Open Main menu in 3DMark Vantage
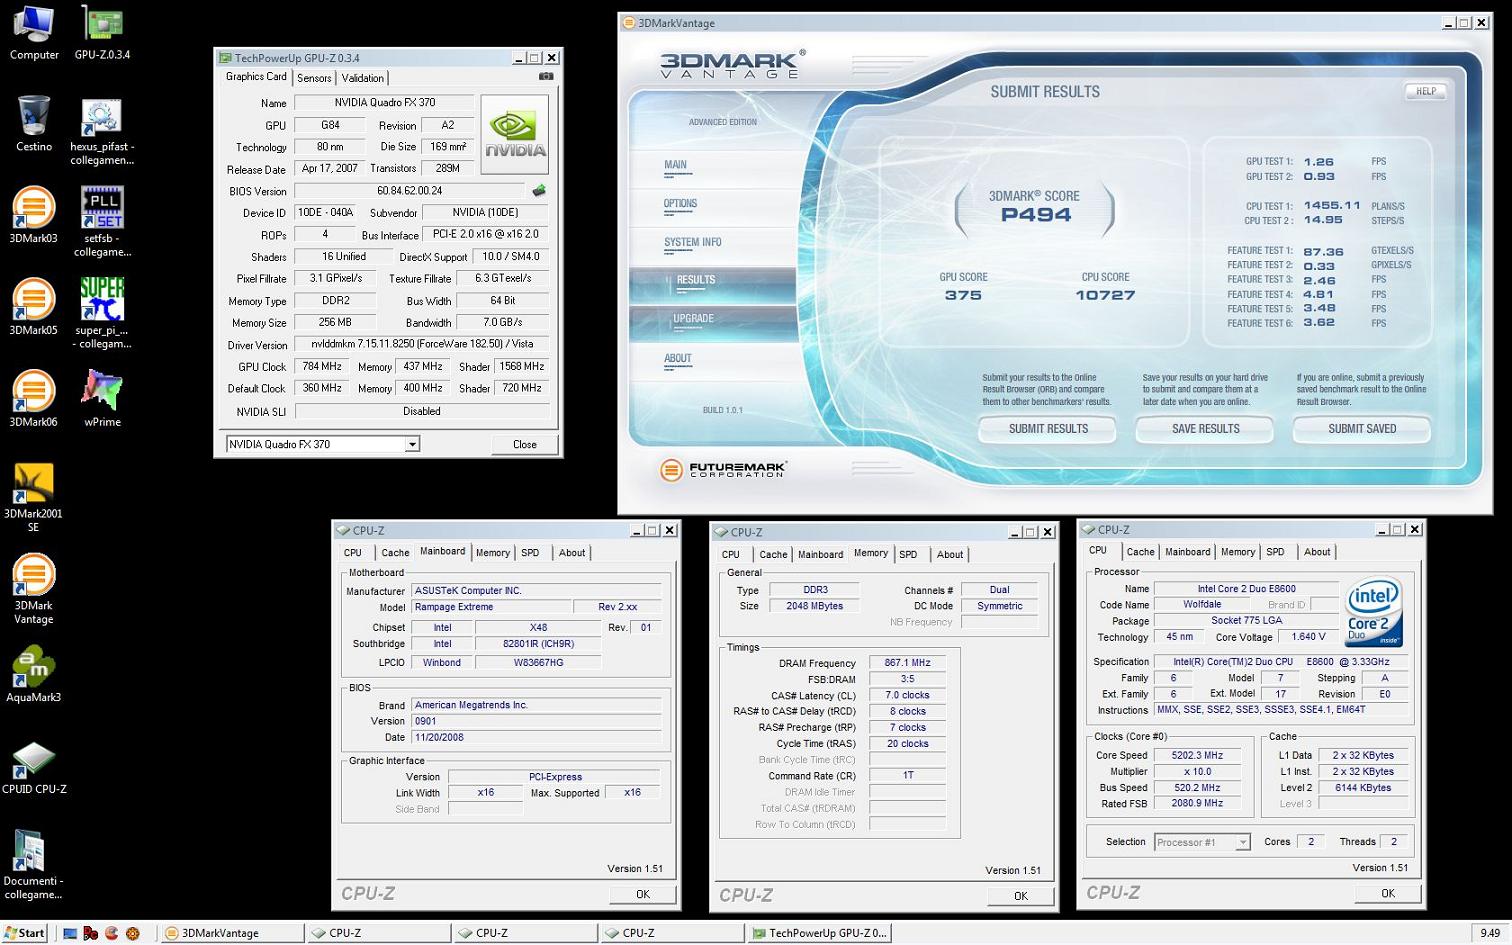Image resolution: width=1512 pixels, height=945 pixels. (676, 165)
